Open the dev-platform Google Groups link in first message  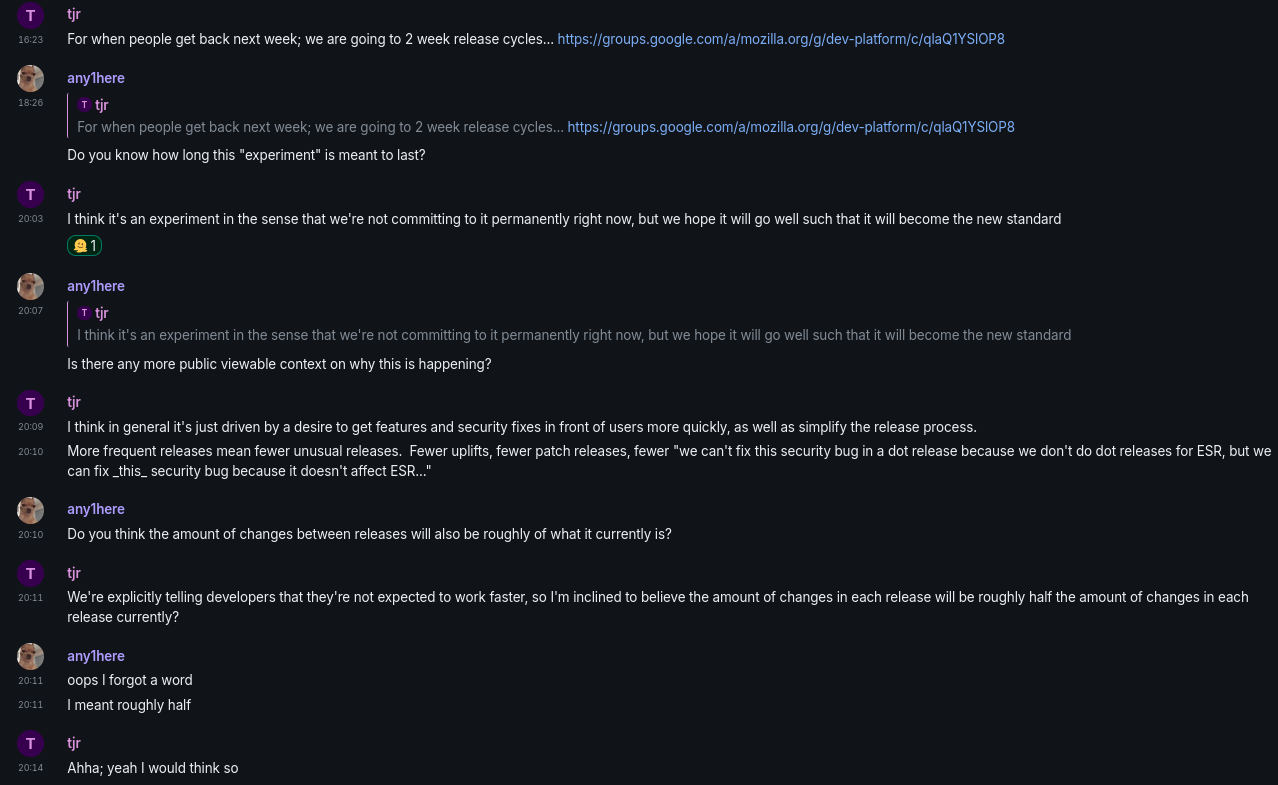tap(781, 39)
